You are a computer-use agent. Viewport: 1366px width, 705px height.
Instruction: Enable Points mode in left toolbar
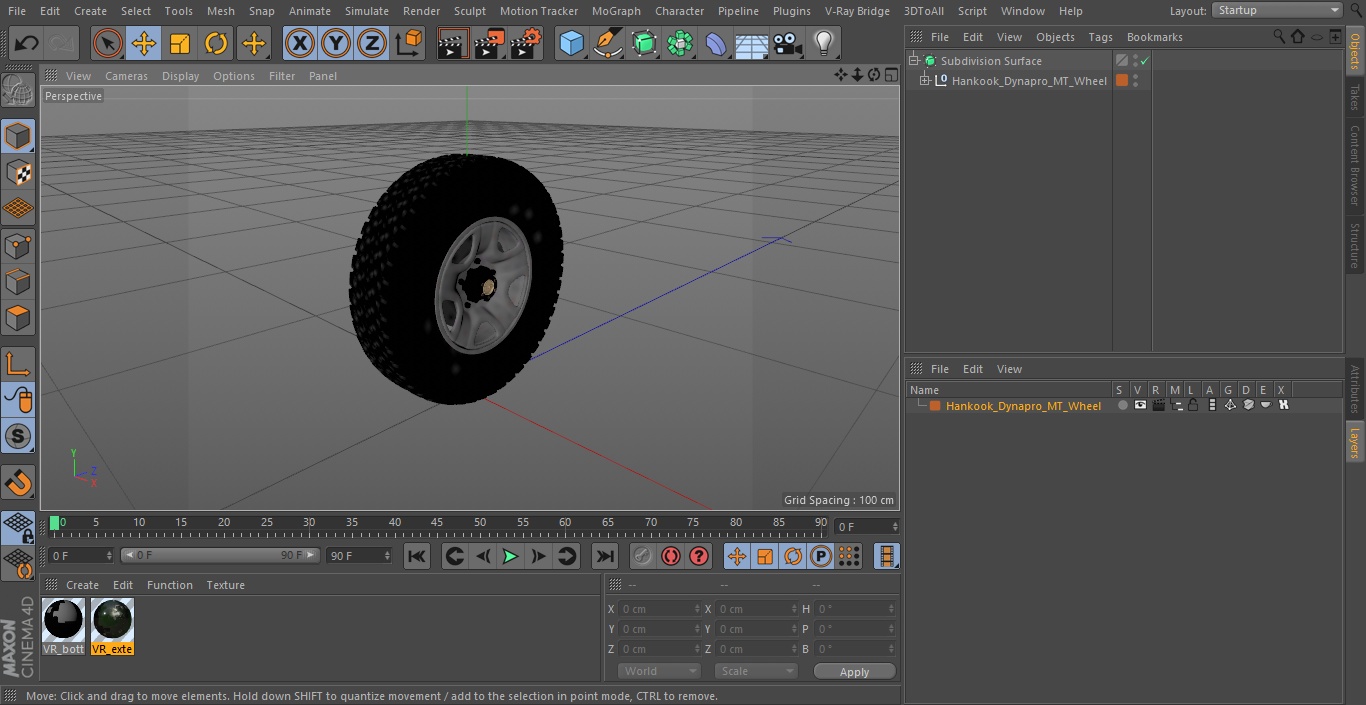[x=19, y=245]
